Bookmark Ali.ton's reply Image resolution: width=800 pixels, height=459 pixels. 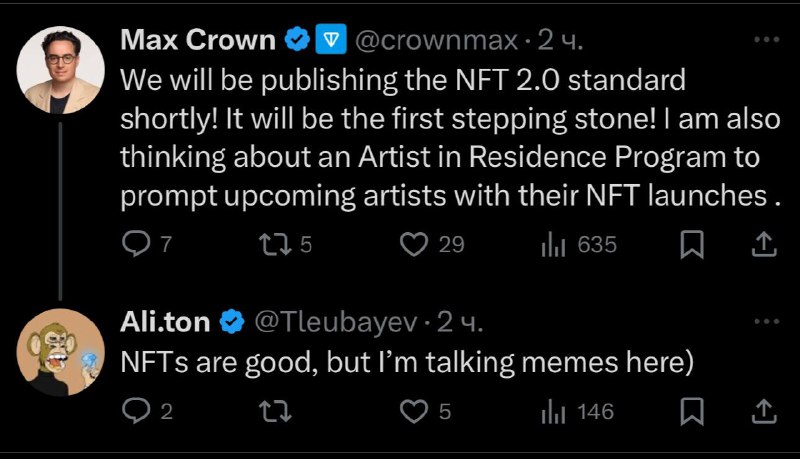[x=692, y=412]
